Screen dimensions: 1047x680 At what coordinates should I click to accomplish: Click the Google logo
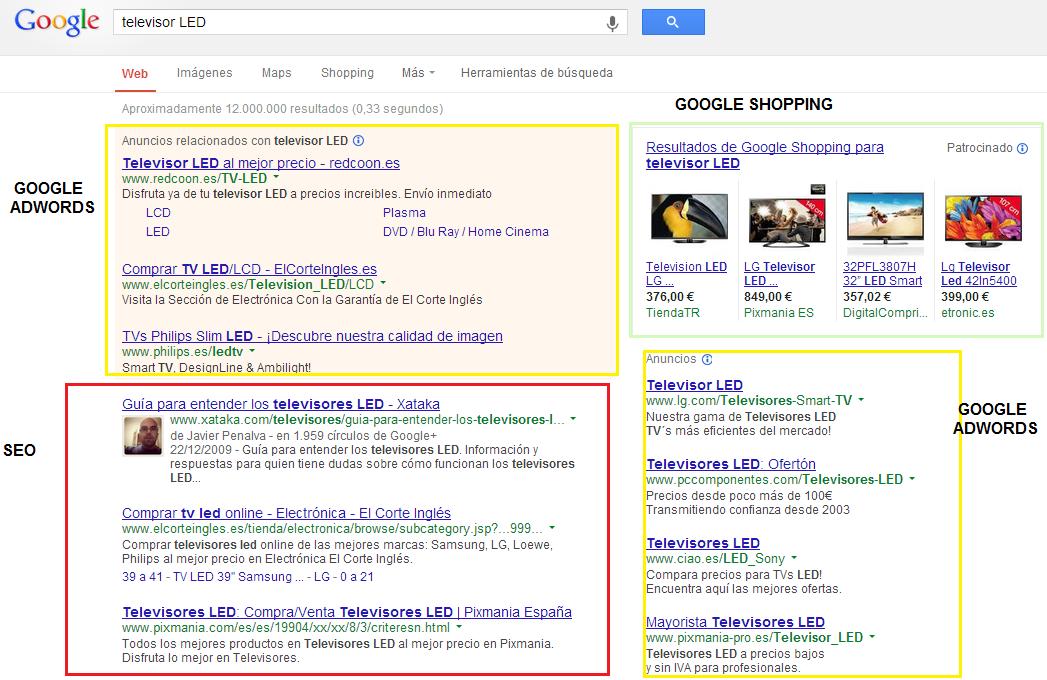pos(57,22)
